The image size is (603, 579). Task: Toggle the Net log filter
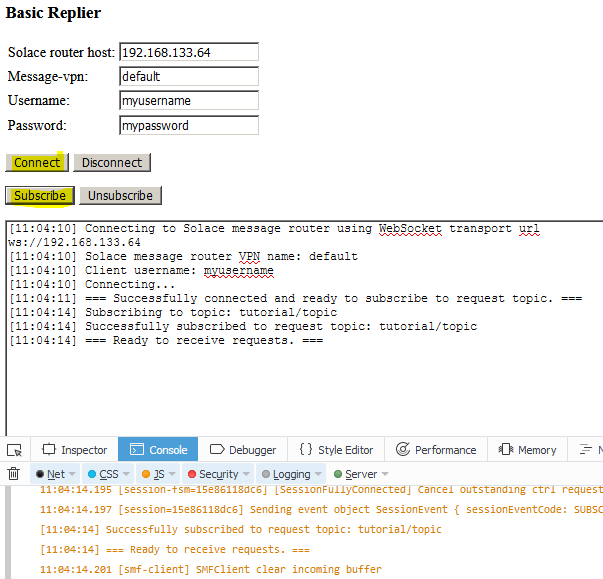point(50,474)
